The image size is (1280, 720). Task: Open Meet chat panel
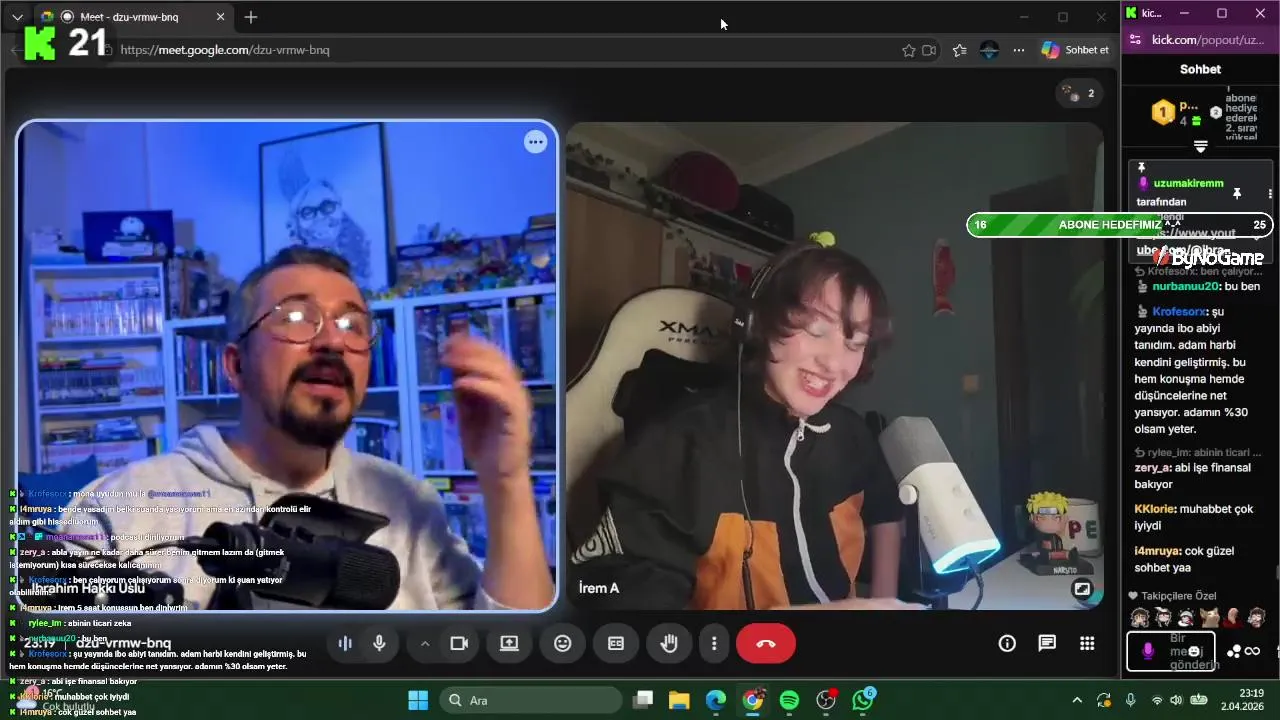click(x=1047, y=643)
